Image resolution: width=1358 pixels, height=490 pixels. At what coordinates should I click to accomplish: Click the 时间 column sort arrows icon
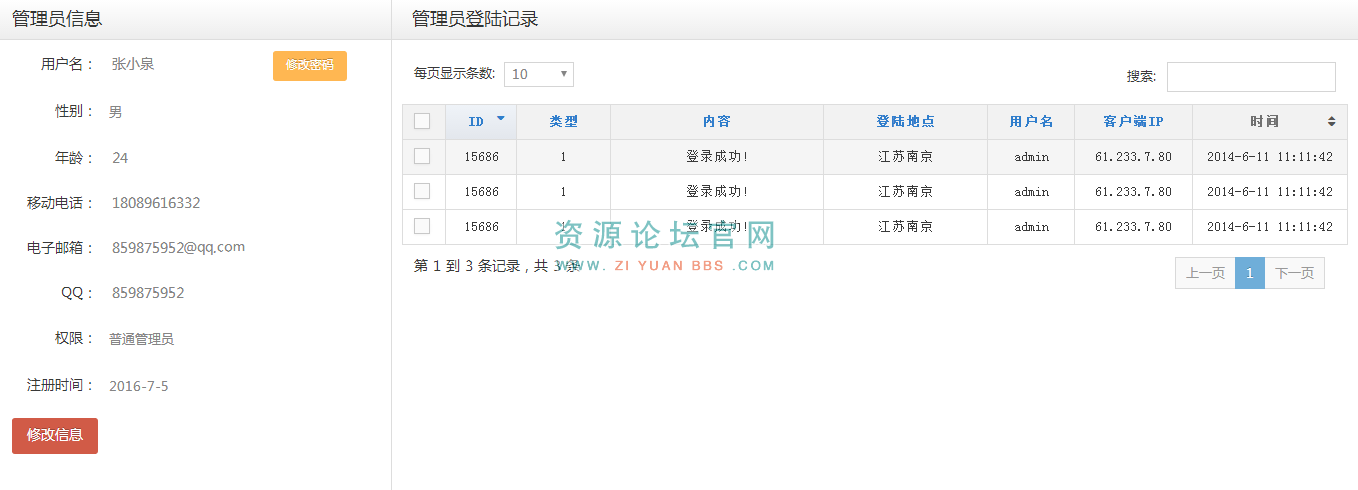[1331, 121]
